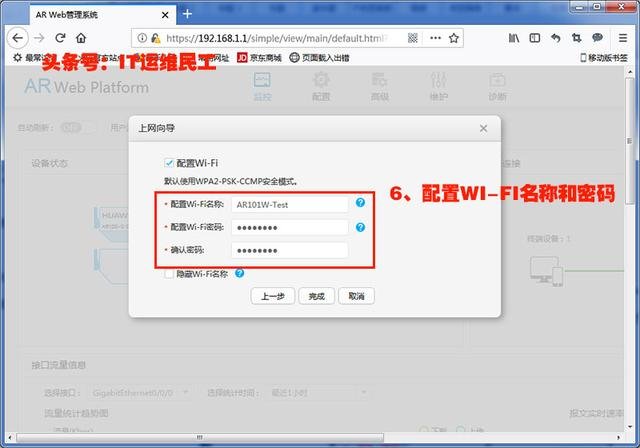Close the 上网向导 dialog with the X
The height and width of the screenshot is (448, 640).
tap(483, 129)
